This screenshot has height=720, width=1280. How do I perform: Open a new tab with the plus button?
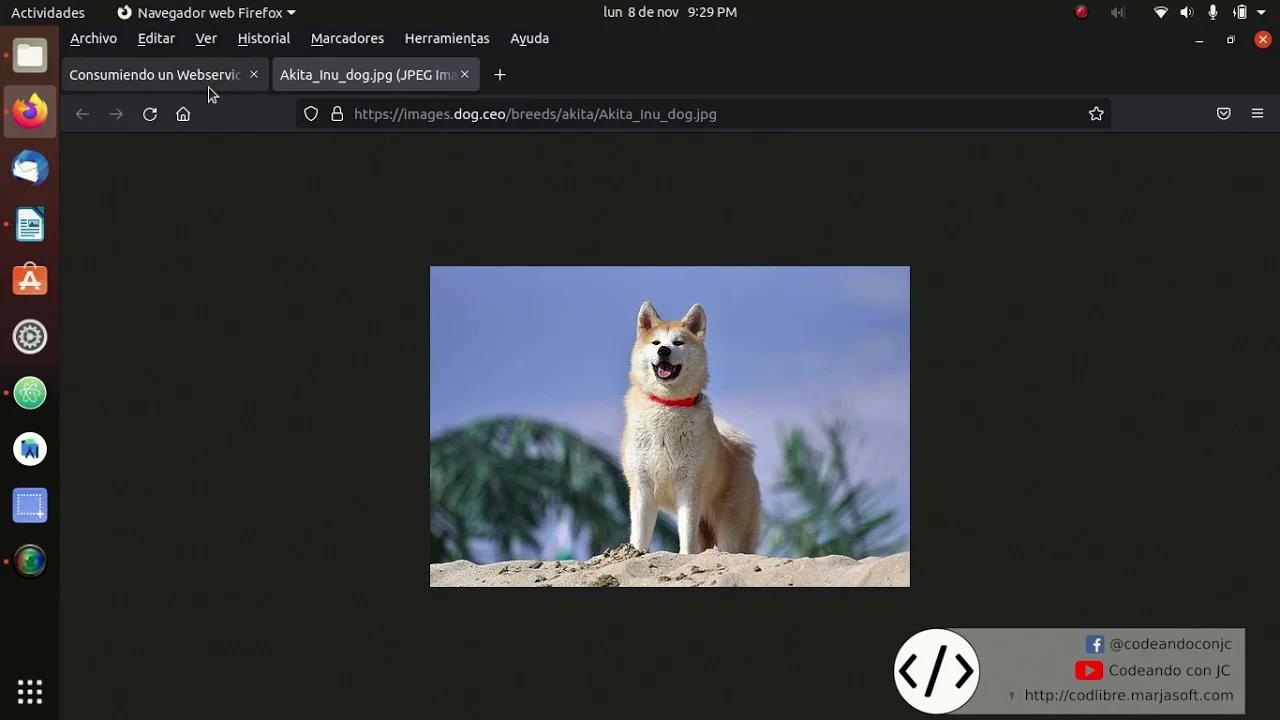pyautogui.click(x=499, y=74)
